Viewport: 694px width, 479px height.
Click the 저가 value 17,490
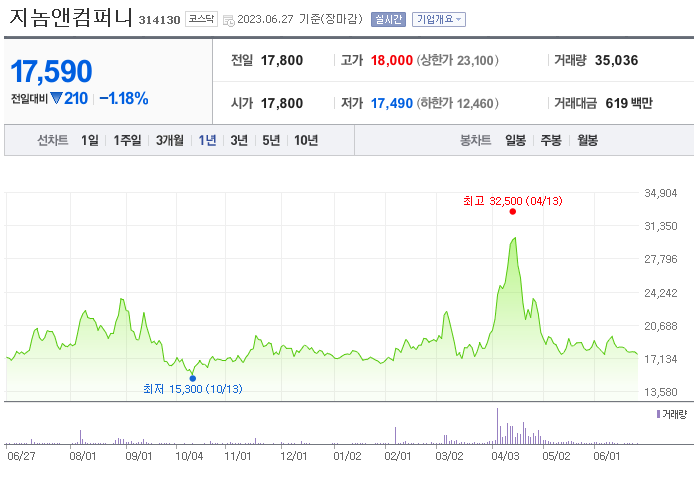tap(392, 103)
